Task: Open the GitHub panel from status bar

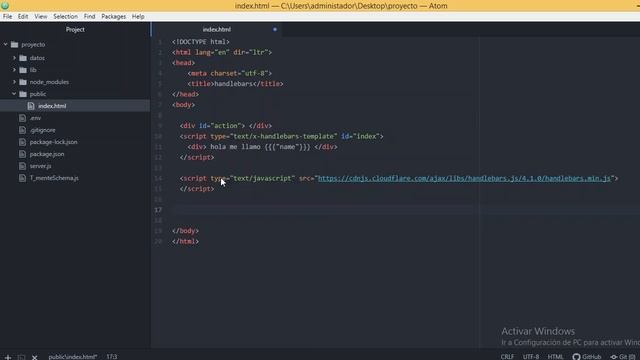Action: pyautogui.click(x=587, y=357)
